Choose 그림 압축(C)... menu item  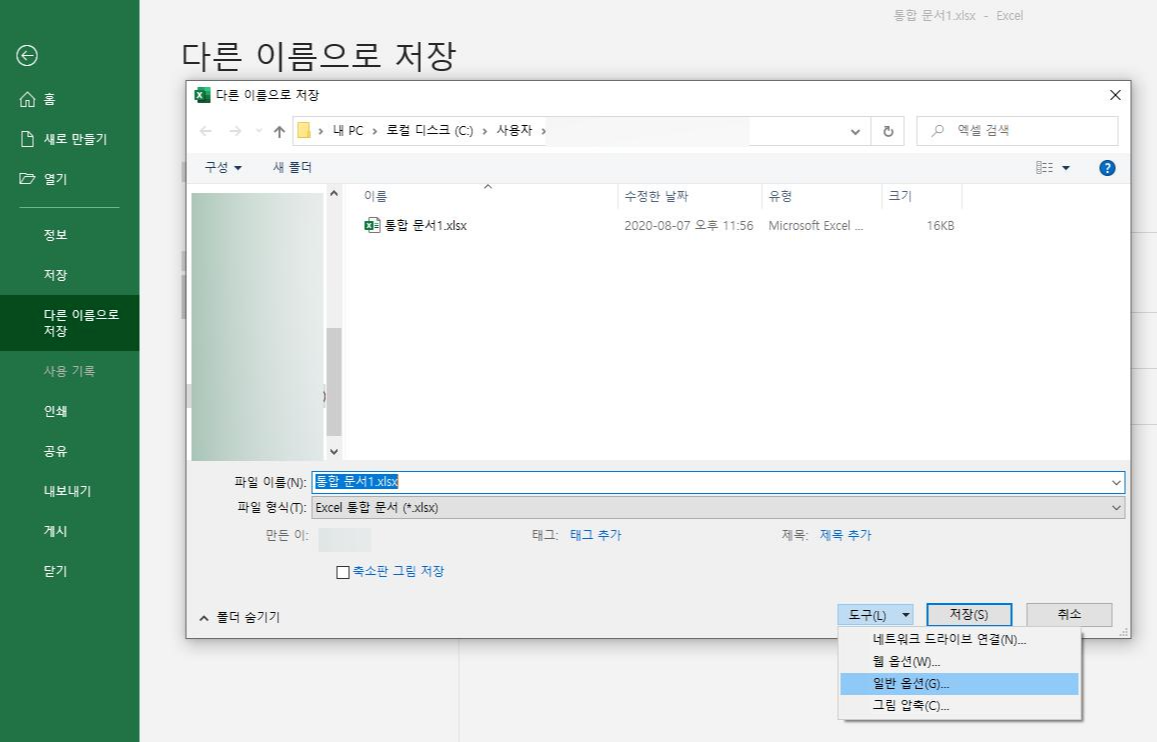click(x=959, y=706)
